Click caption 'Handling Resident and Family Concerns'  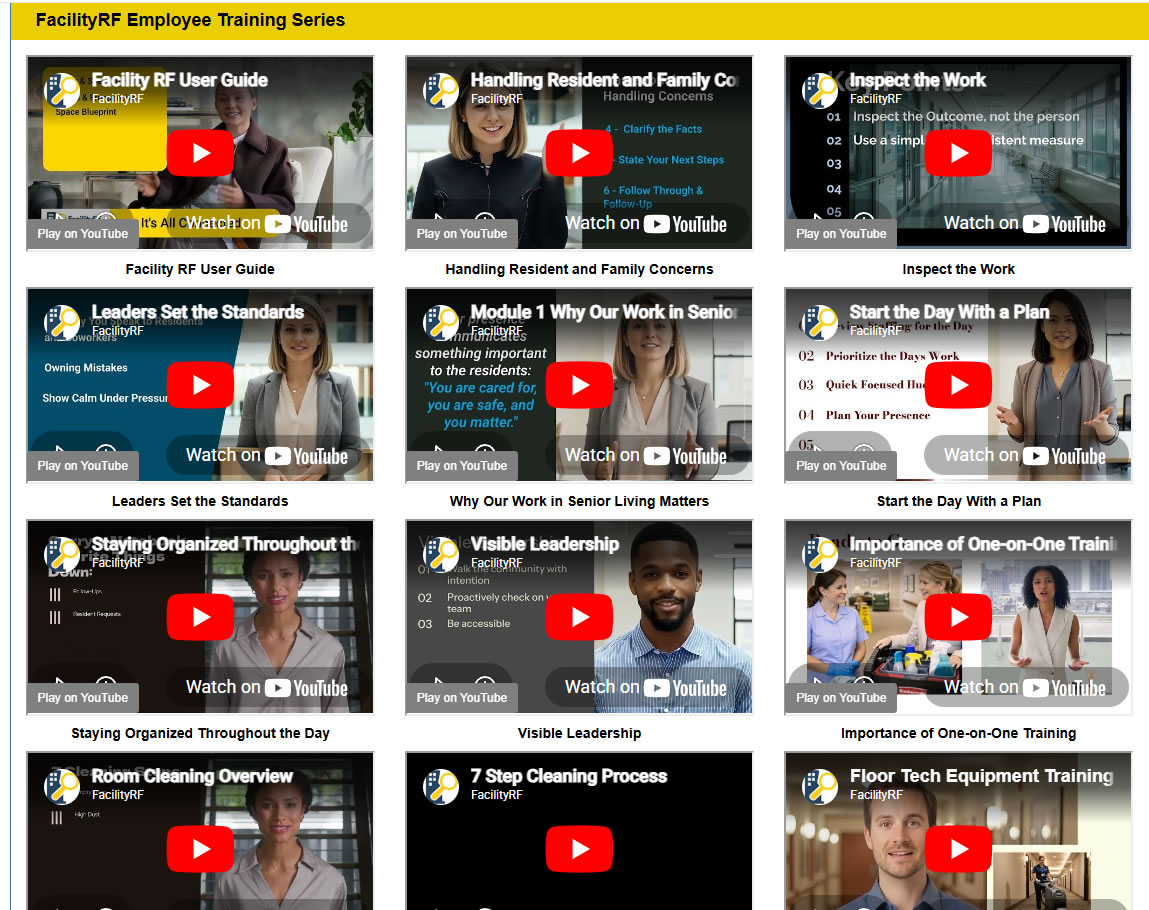[579, 269]
